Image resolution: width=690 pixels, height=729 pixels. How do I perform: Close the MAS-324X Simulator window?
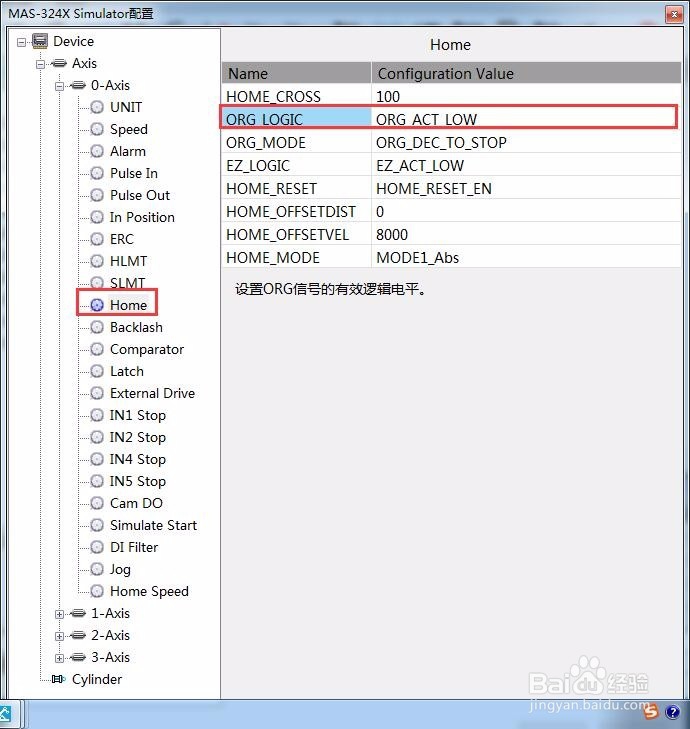[x=673, y=14]
